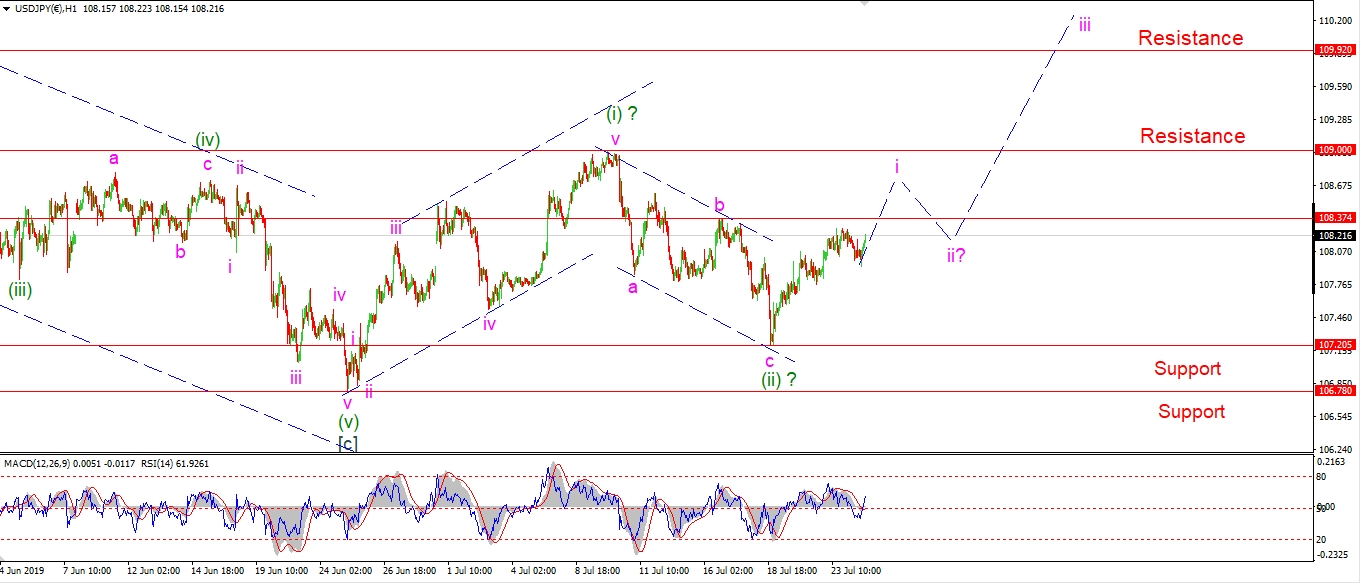This screenshot has height=584, width=1361.
Task: Click the green "(iv)" wave label
Action: pyautogui.click(x=207, y=140)
